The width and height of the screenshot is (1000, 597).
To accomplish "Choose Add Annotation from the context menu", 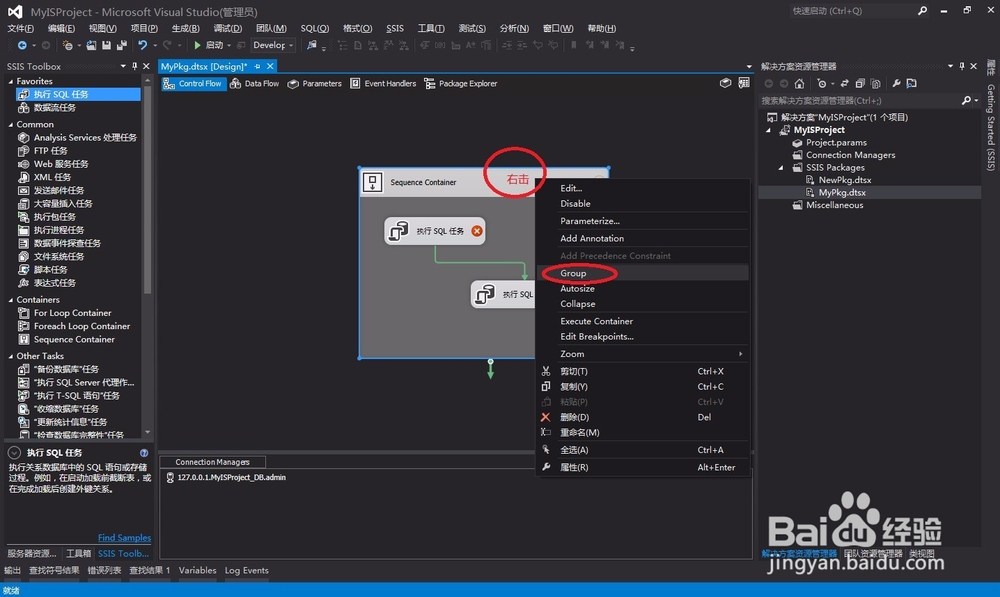I will (642, 239).
